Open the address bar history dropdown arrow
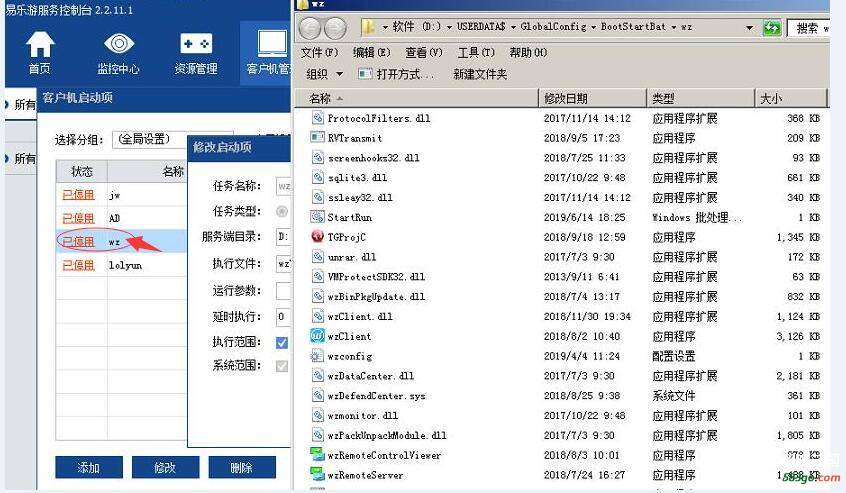 749,28
